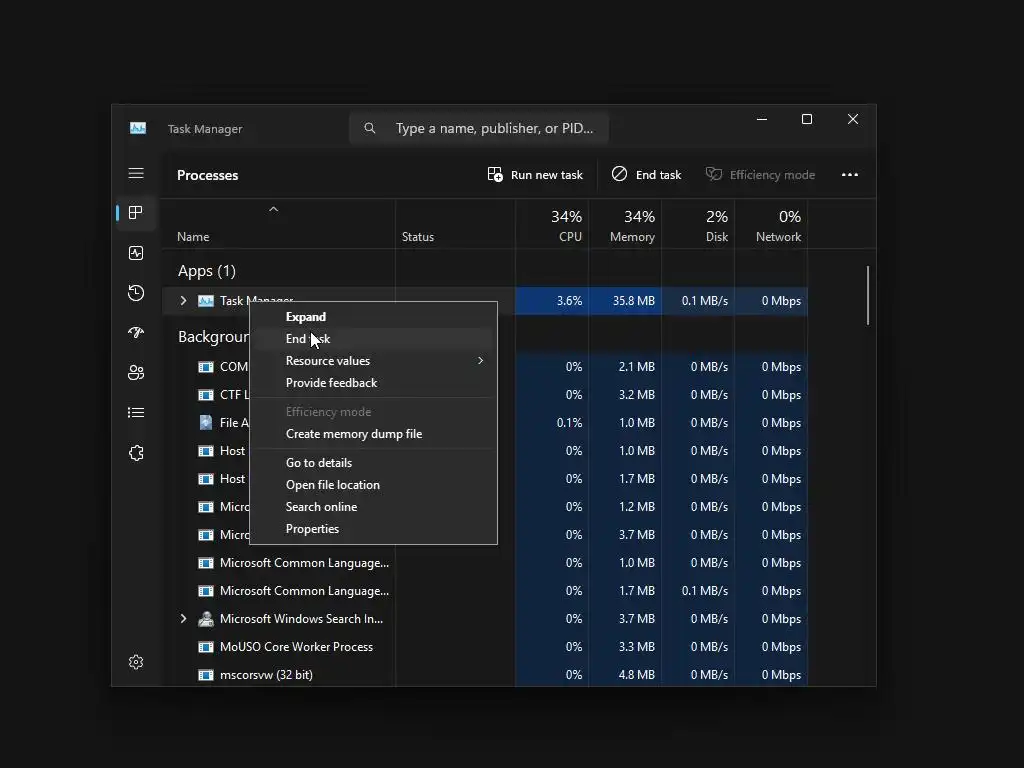The height and width of the screenshot is (768, 1024).
Task: Open the more options ellipsis menu
Action: point(850,174)
